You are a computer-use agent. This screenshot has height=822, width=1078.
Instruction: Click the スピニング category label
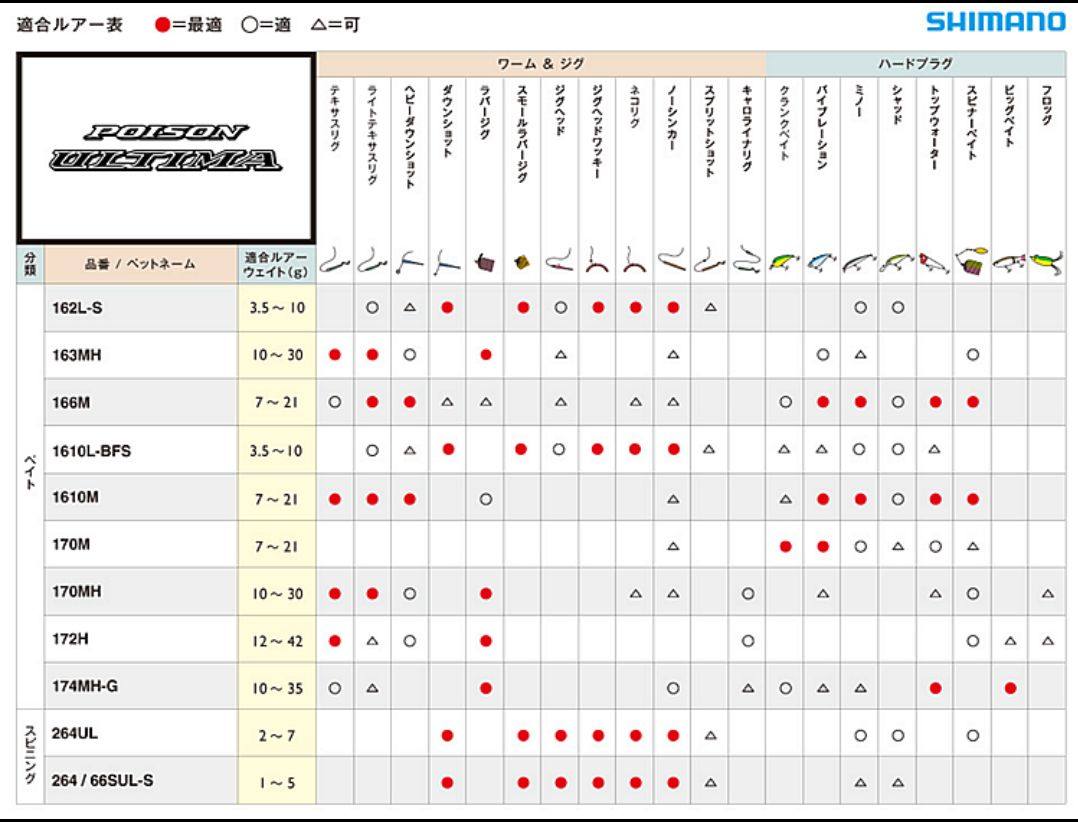tap(30, 754)
